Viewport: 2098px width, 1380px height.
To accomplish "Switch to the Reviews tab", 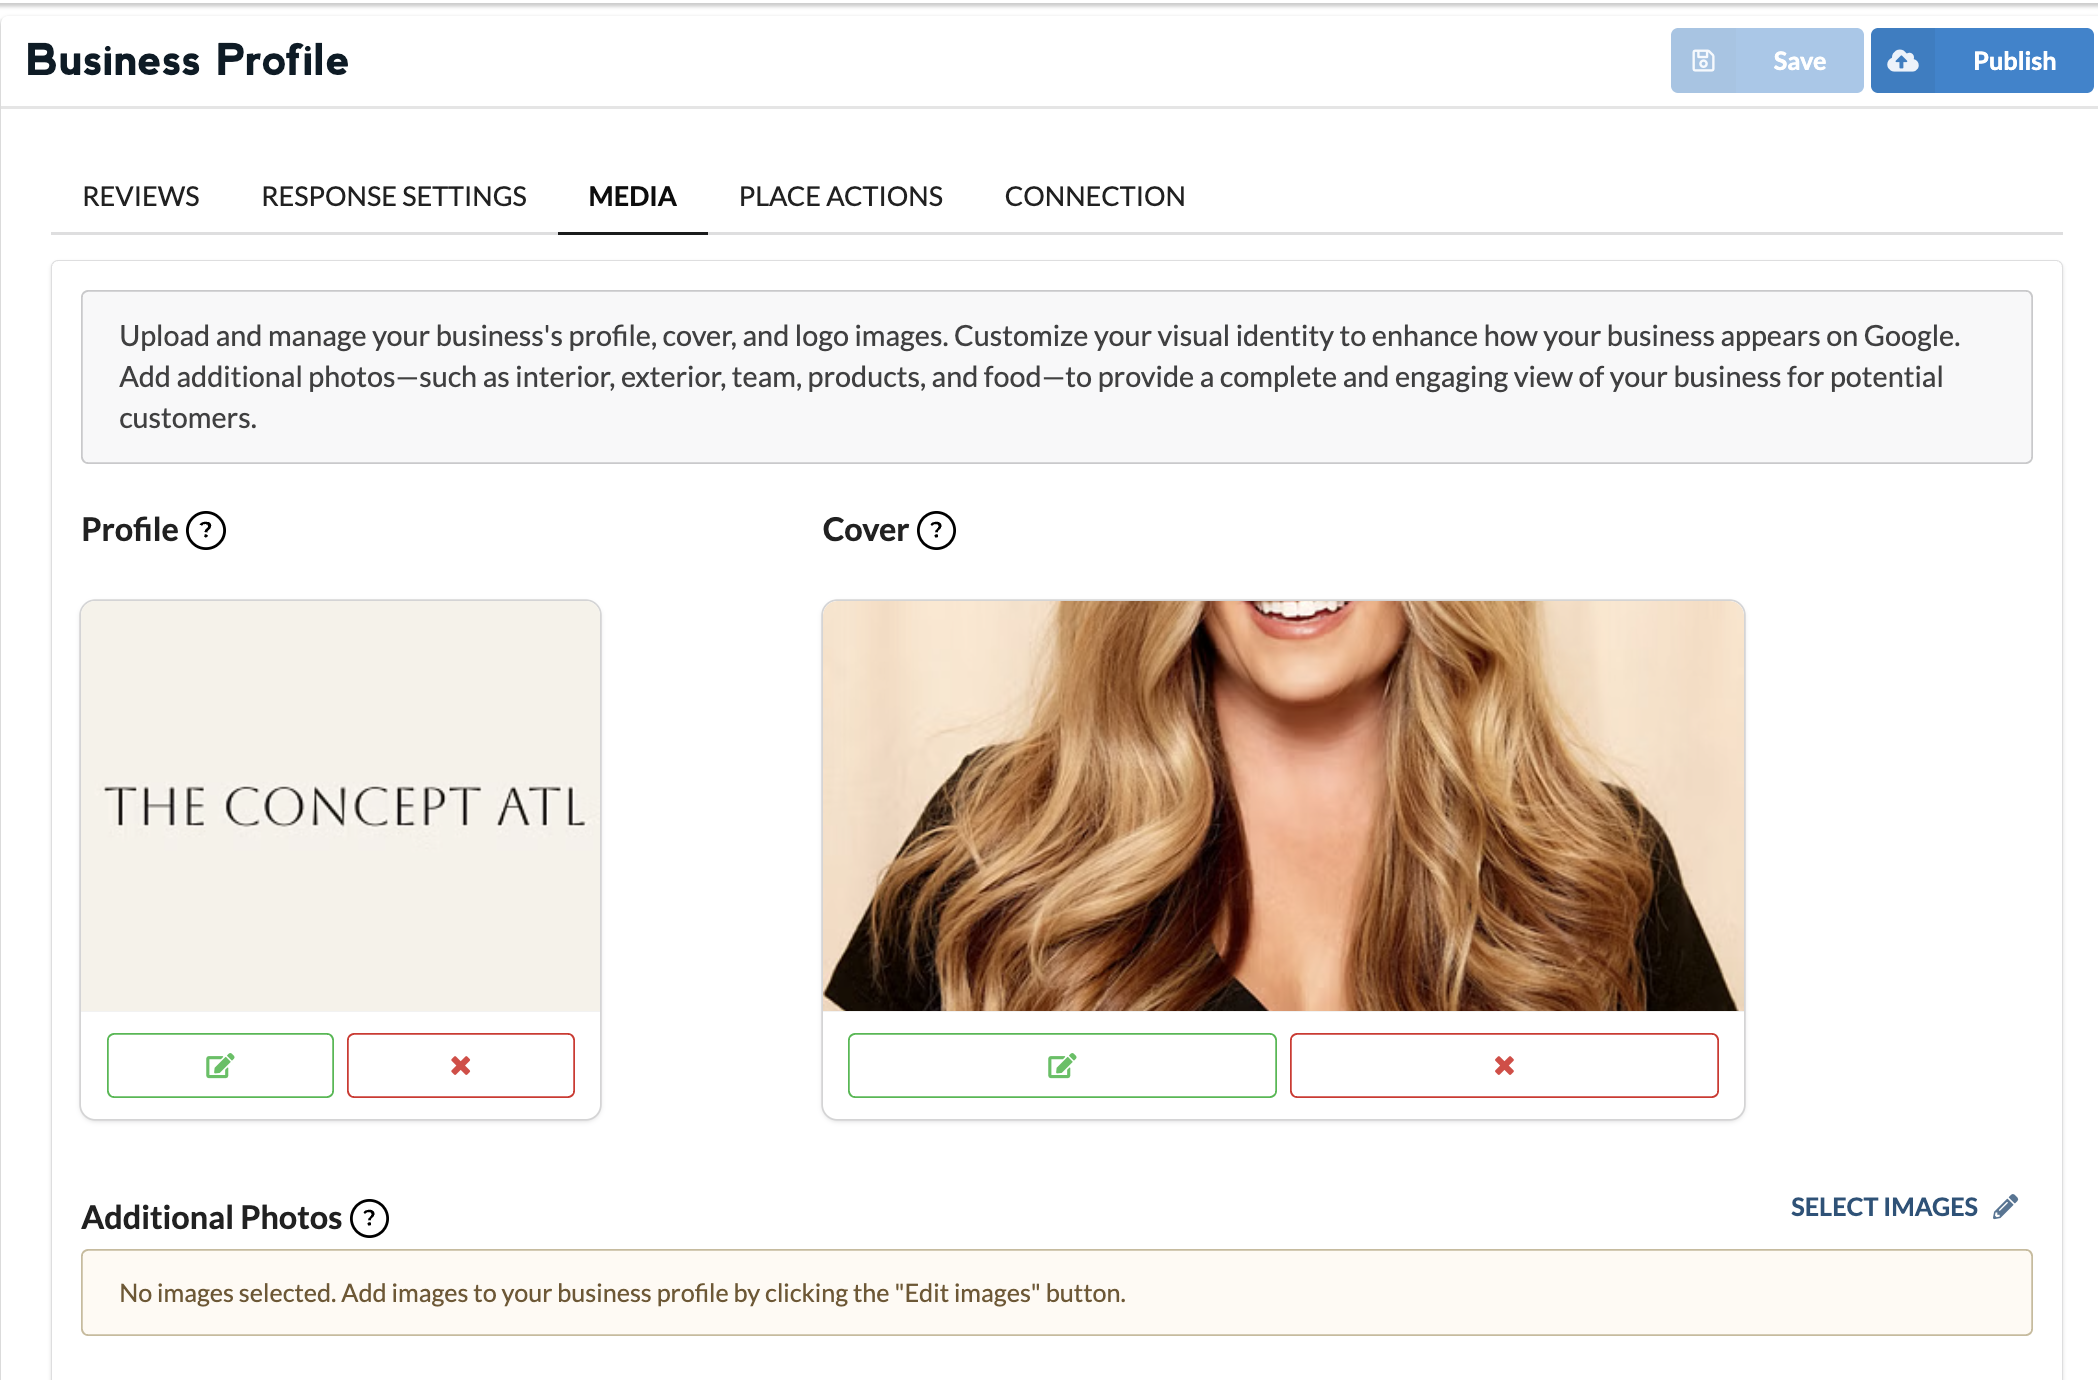I will 141,196.
